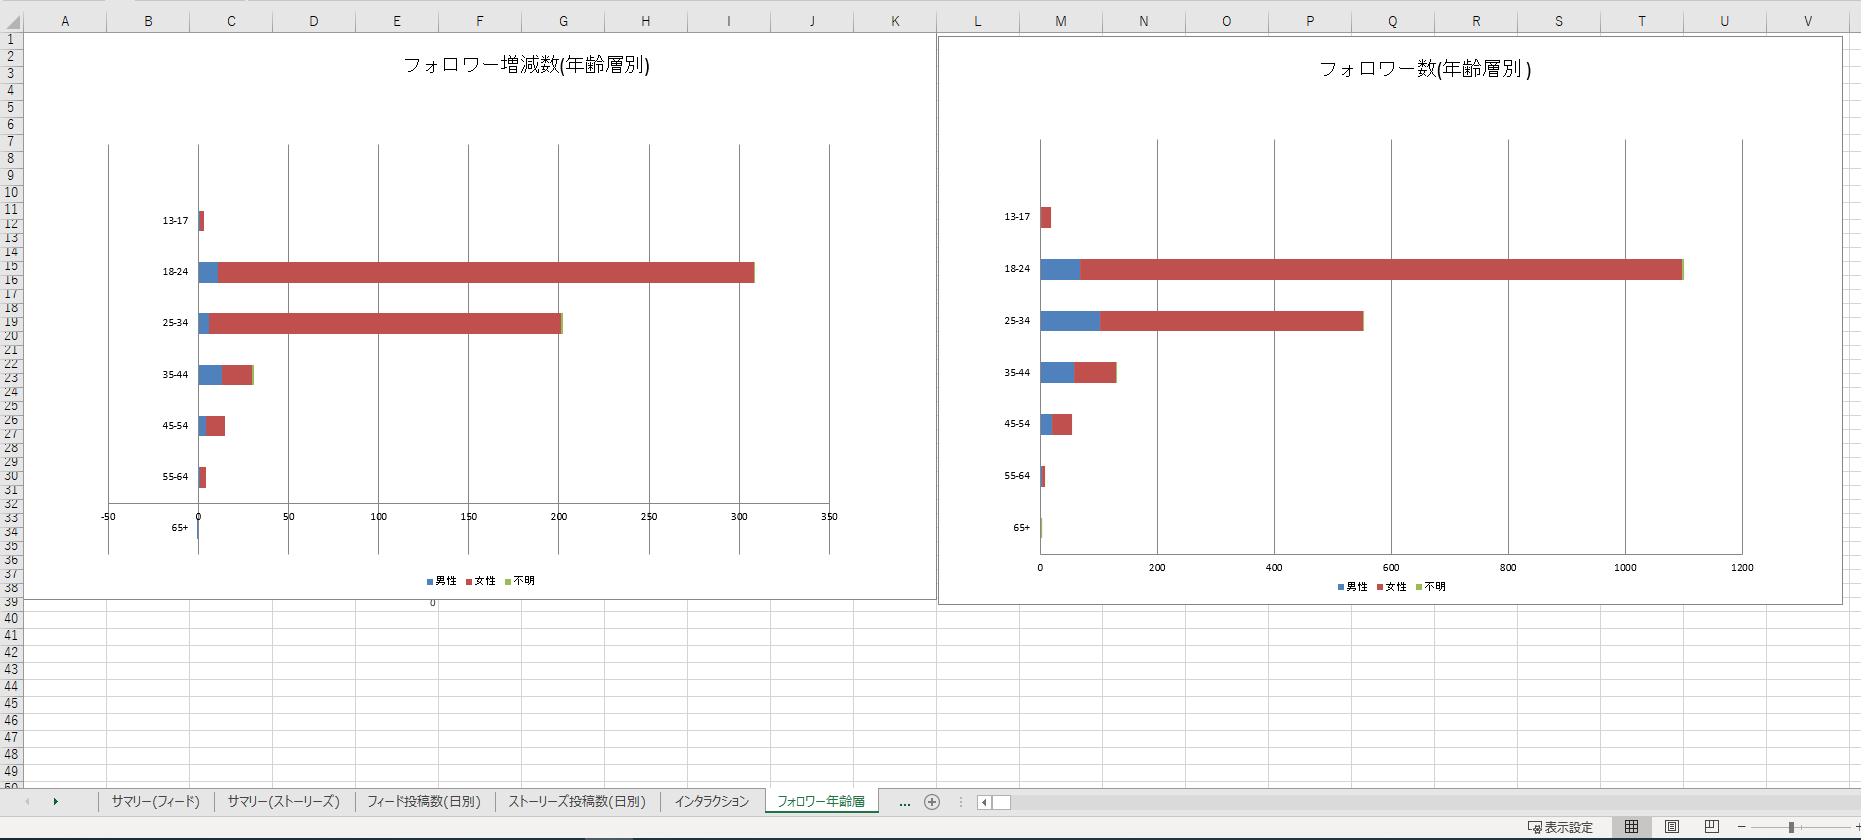This screenshot has height=840, width=1861.
Task: Switch to ストーリーズ投稿数(日別) sheet tab
Action: pos(577,802)
